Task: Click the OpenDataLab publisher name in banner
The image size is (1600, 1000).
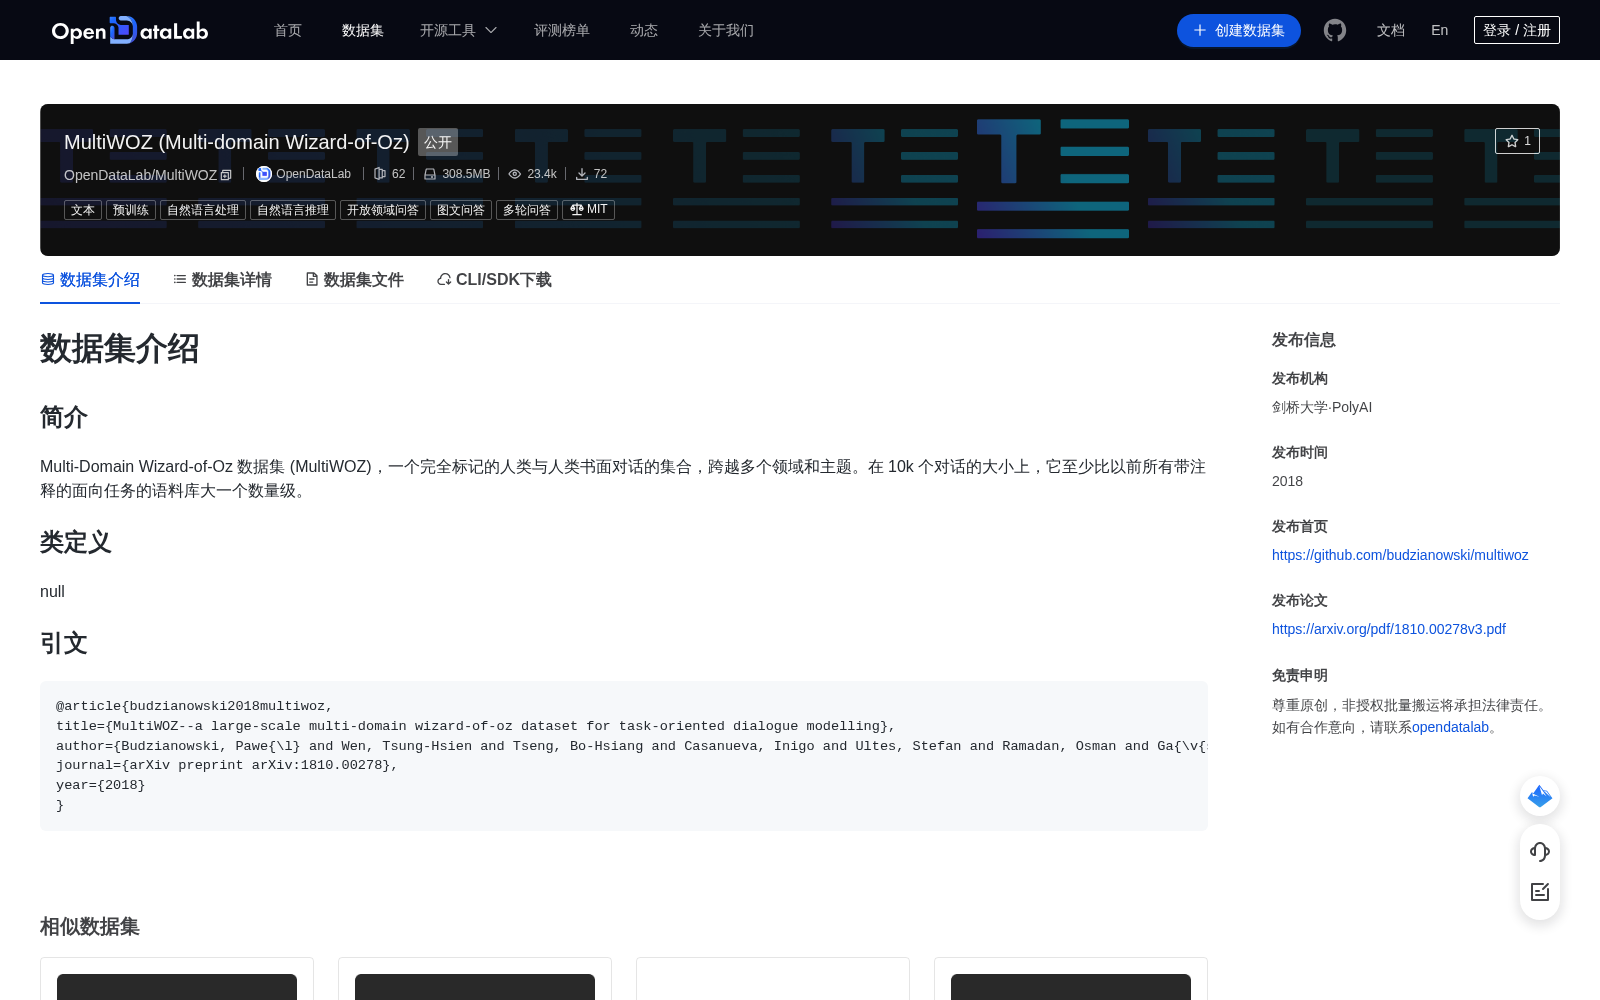Action: [x=313, y=174]
